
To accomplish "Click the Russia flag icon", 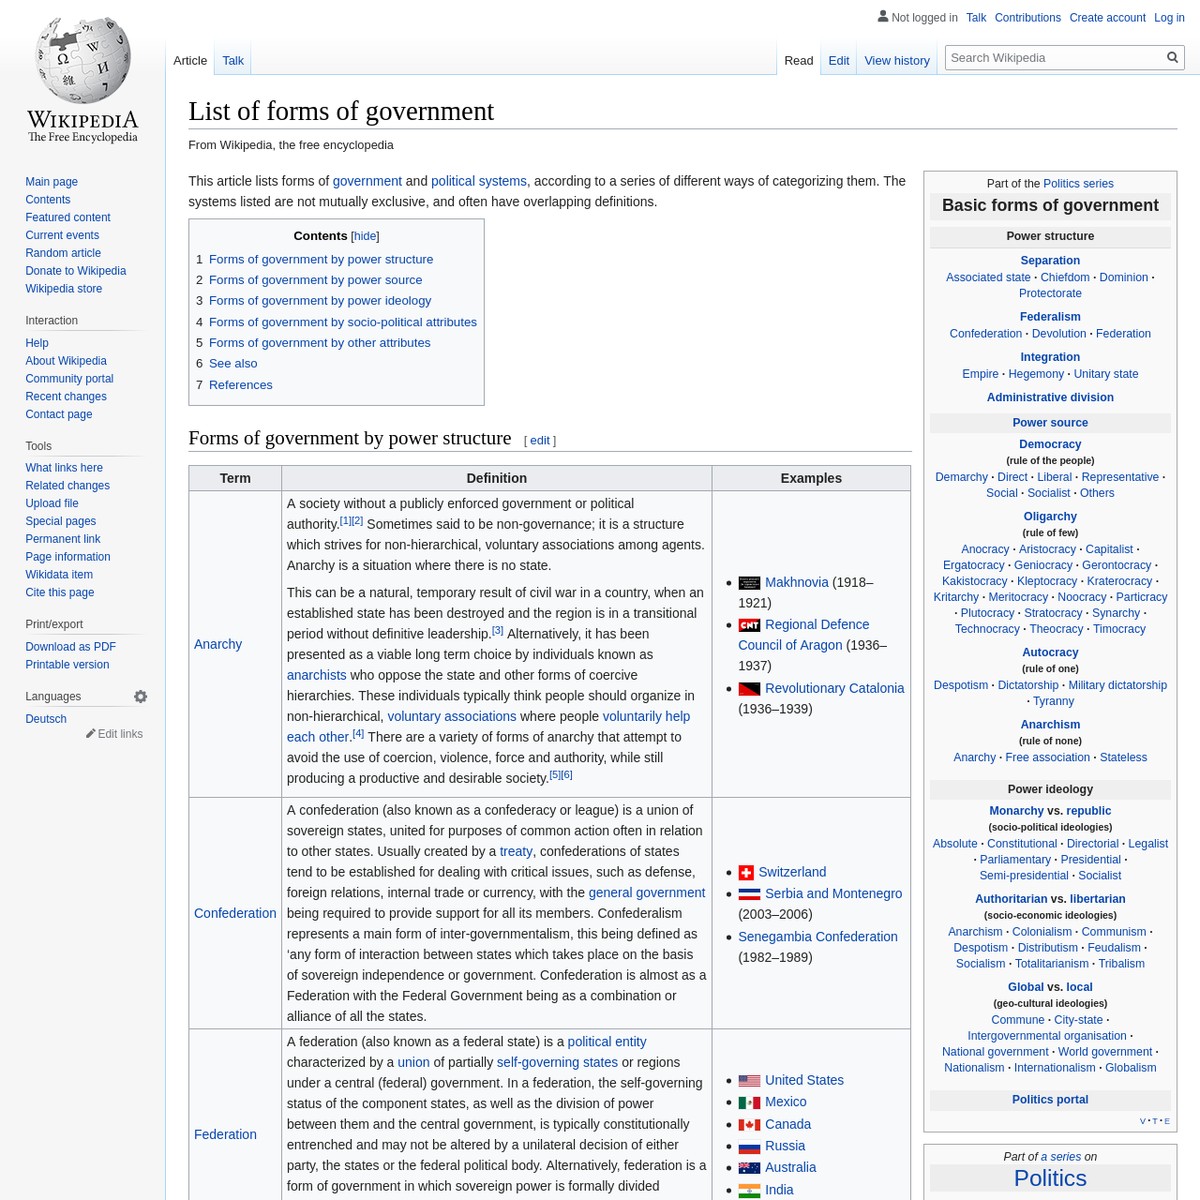I will pos(749,1147).
